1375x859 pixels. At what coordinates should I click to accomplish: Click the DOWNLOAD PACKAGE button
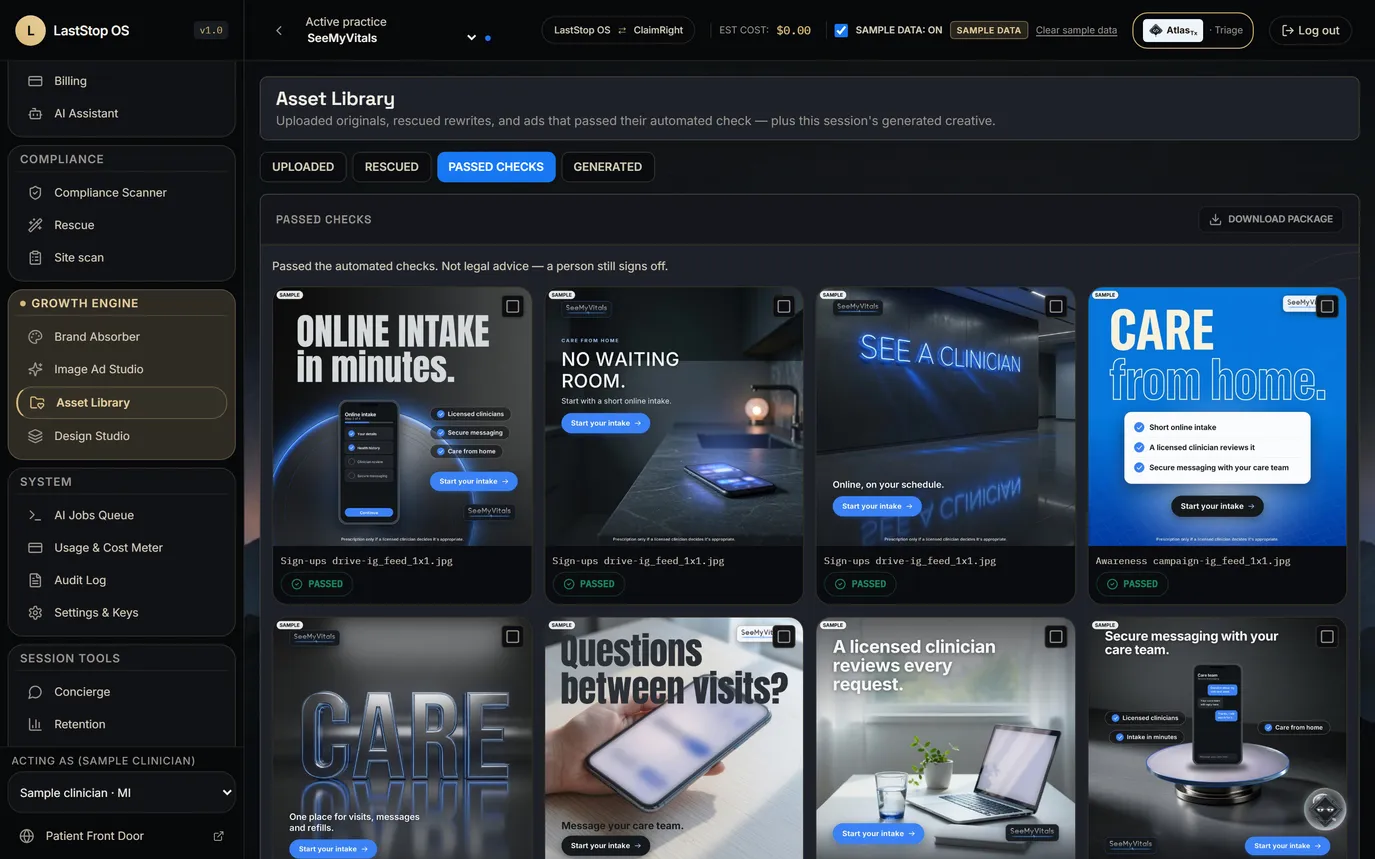[x=1271, y=219]
